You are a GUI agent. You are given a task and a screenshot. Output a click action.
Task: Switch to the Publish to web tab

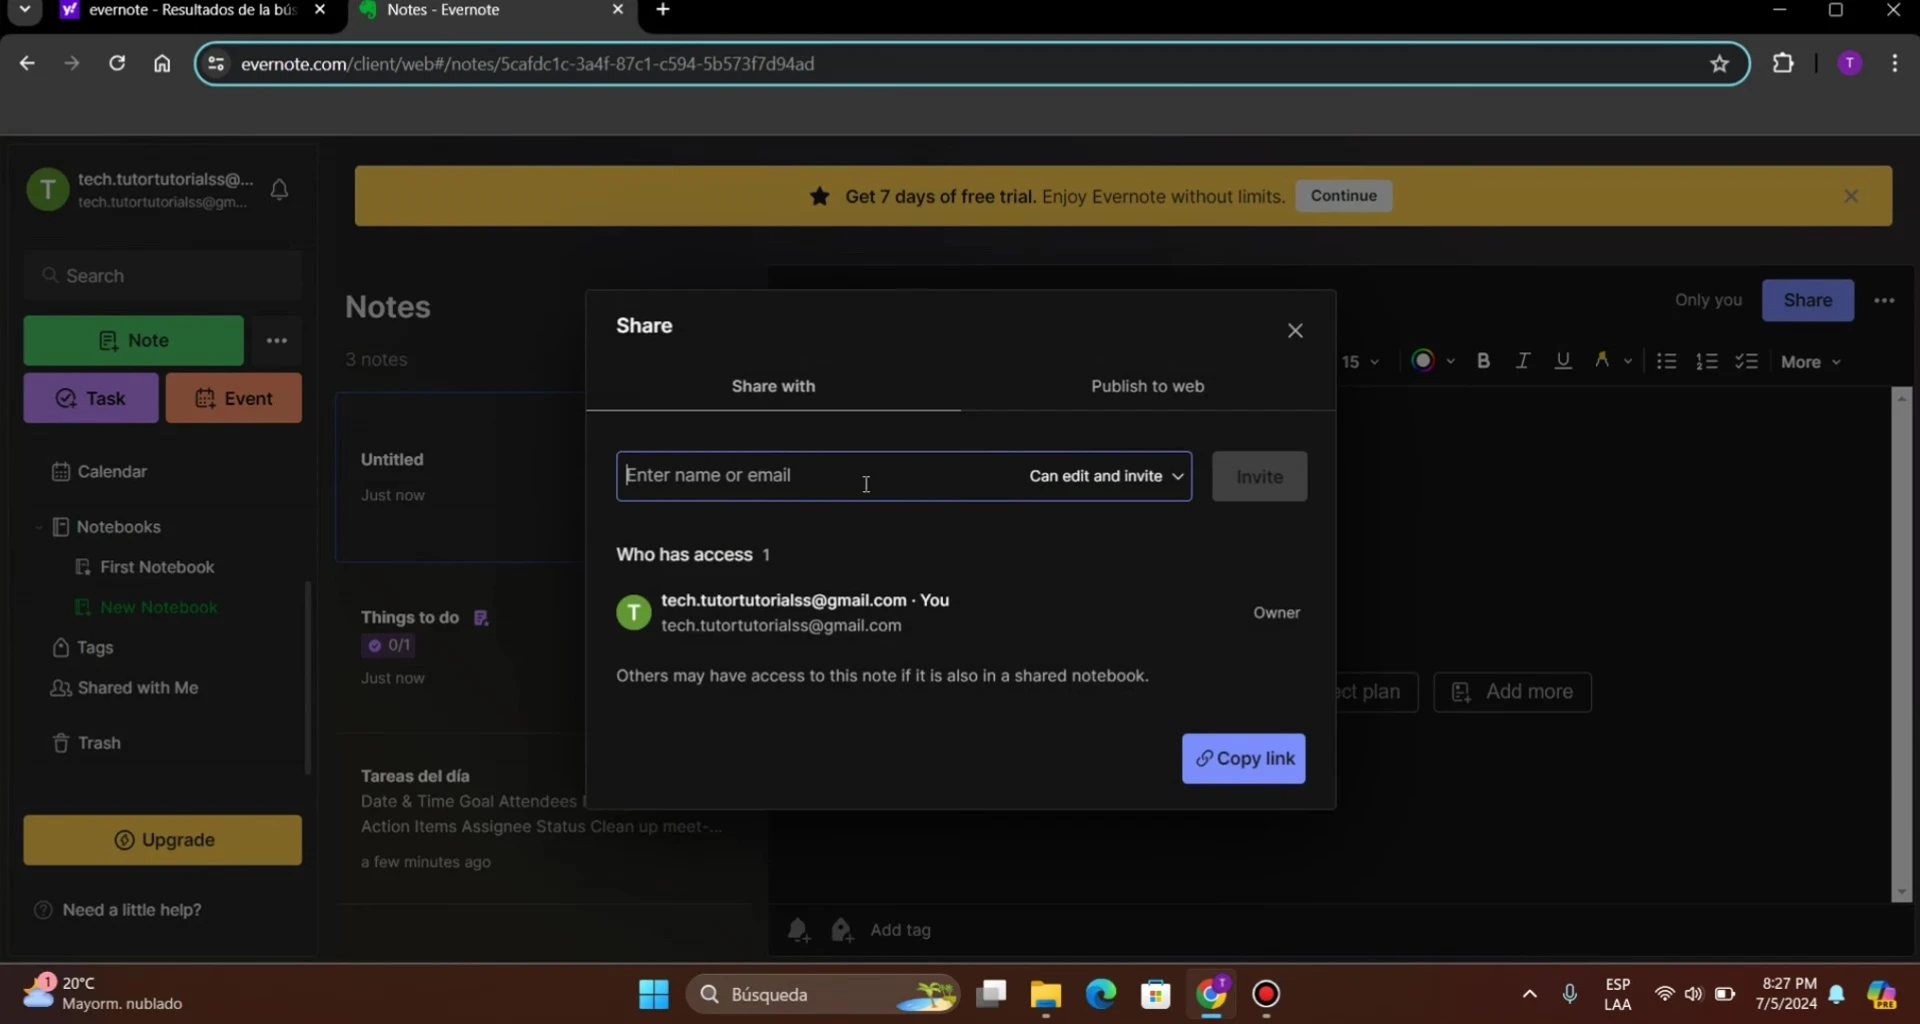1147,386
